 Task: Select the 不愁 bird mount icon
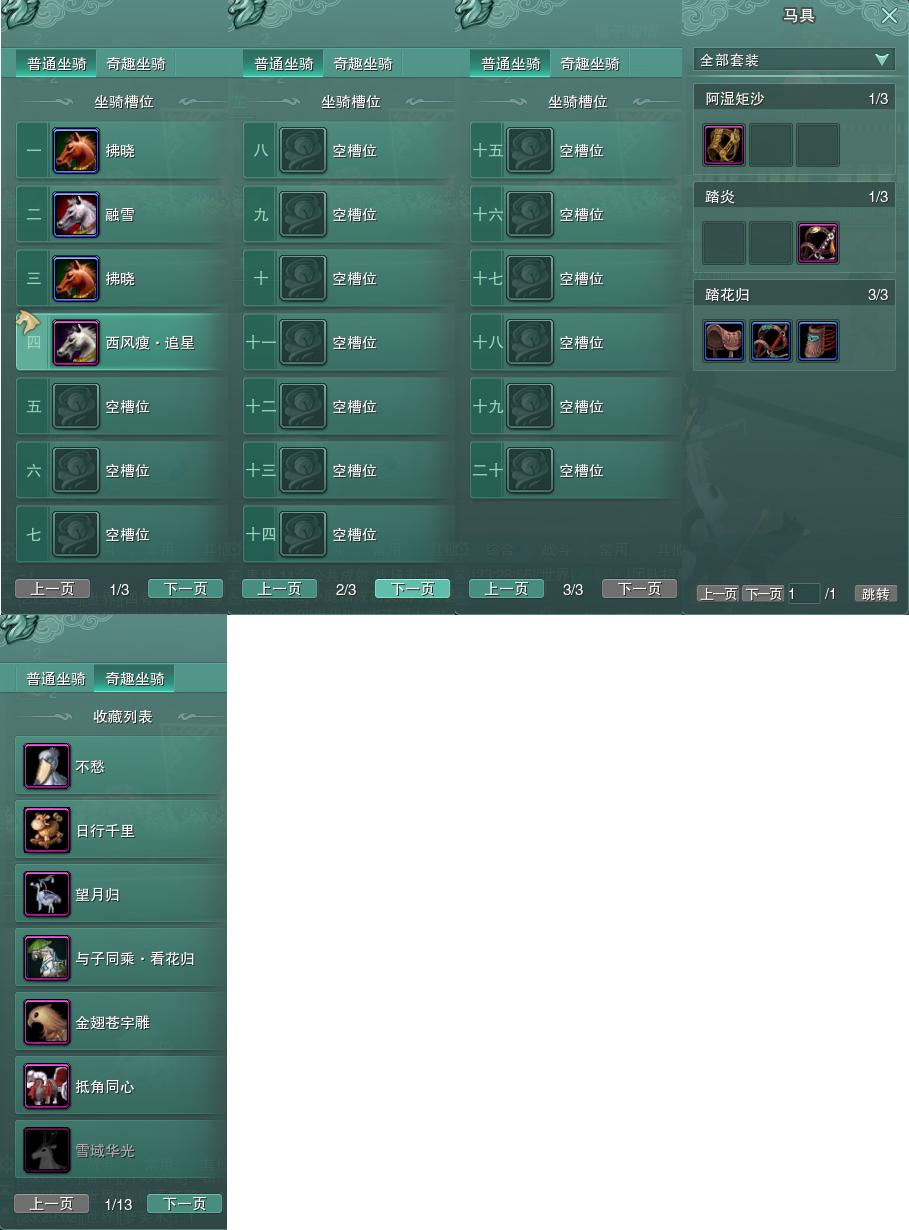point(47,767)
